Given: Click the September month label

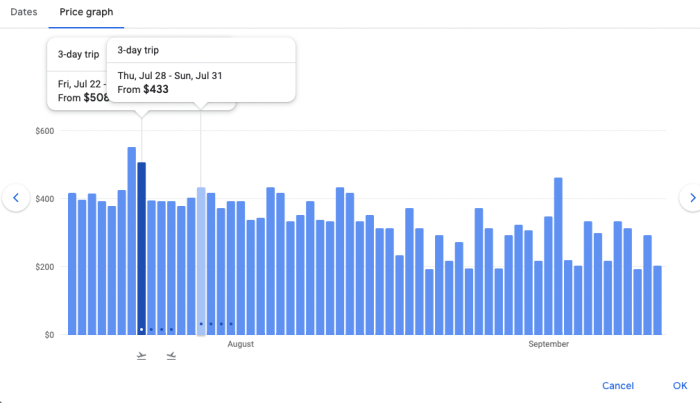Looking at the screenshot, I should tap(548, 344).
